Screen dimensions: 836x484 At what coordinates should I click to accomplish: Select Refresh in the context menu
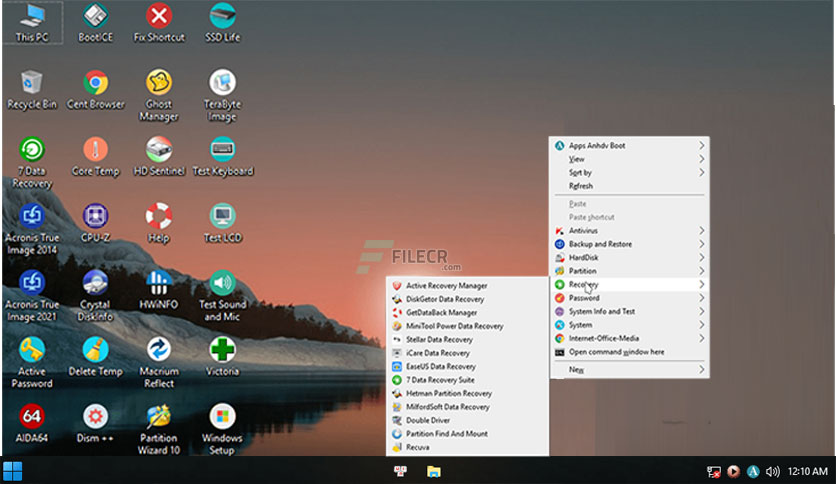point(581,186)
